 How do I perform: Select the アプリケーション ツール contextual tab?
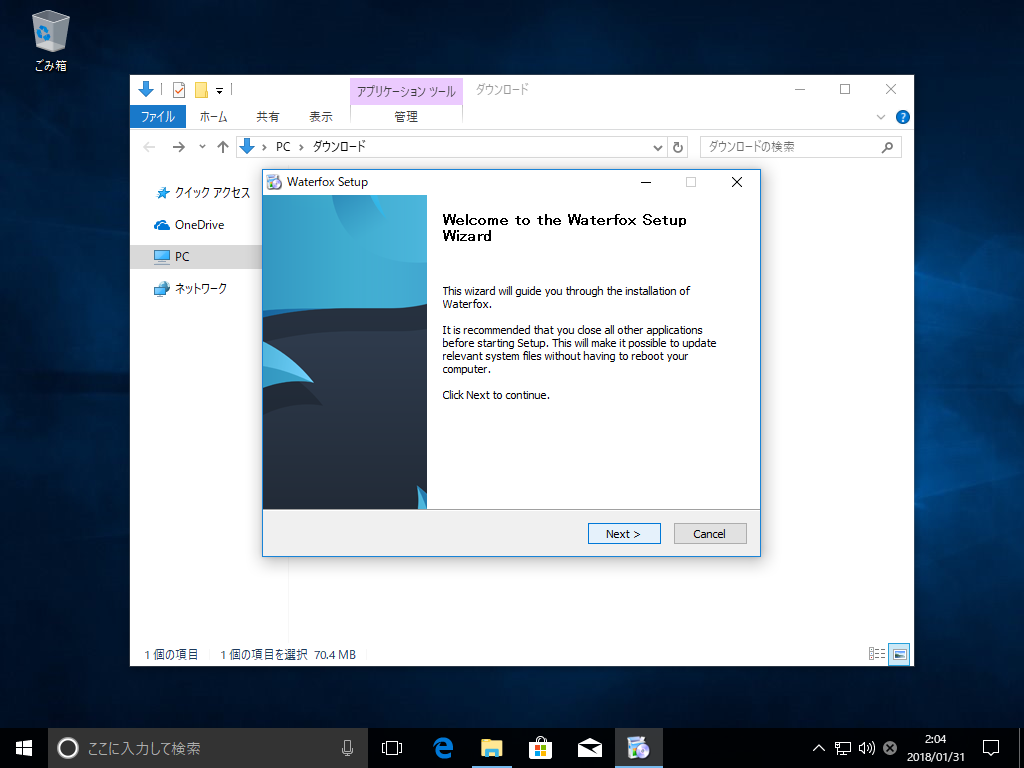coord(406,91)
